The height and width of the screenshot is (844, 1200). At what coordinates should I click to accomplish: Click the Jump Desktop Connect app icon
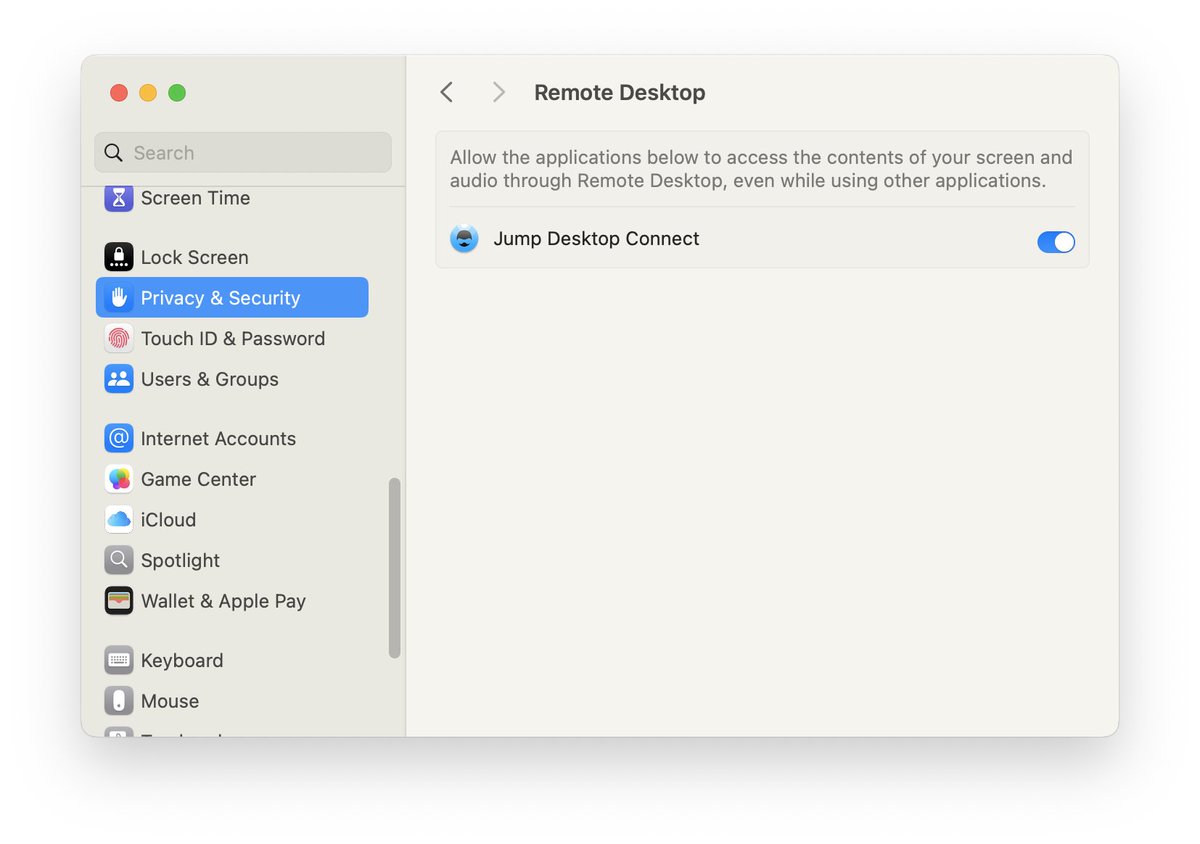point(464,239)
